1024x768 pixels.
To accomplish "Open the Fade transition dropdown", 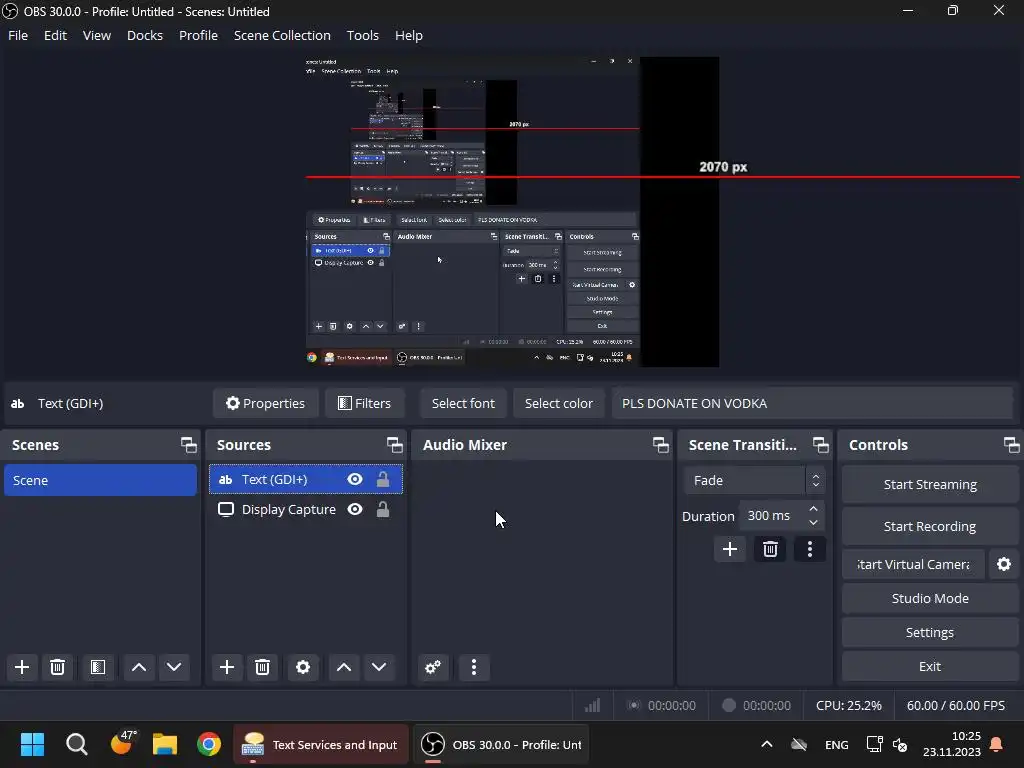I will pos(754,481).
